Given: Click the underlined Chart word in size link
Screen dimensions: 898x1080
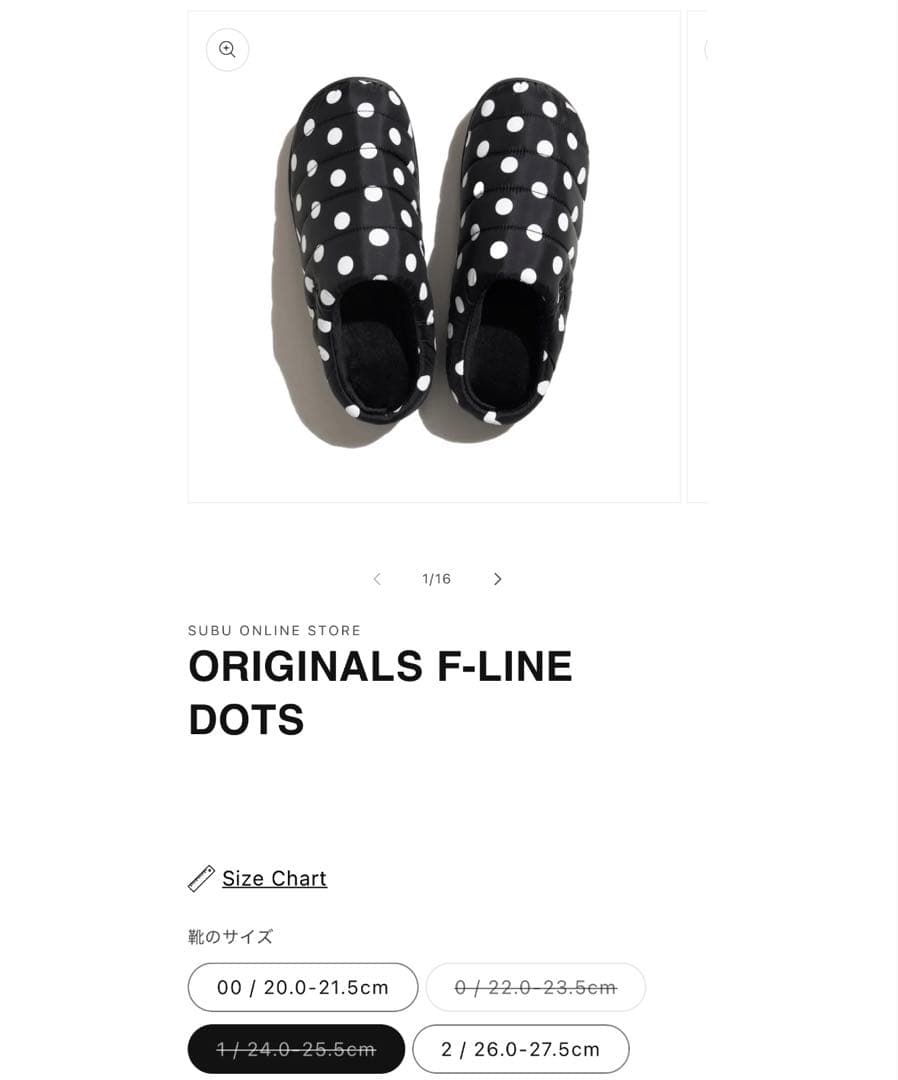Looking at the screenshot, I should tap(300, 878).
